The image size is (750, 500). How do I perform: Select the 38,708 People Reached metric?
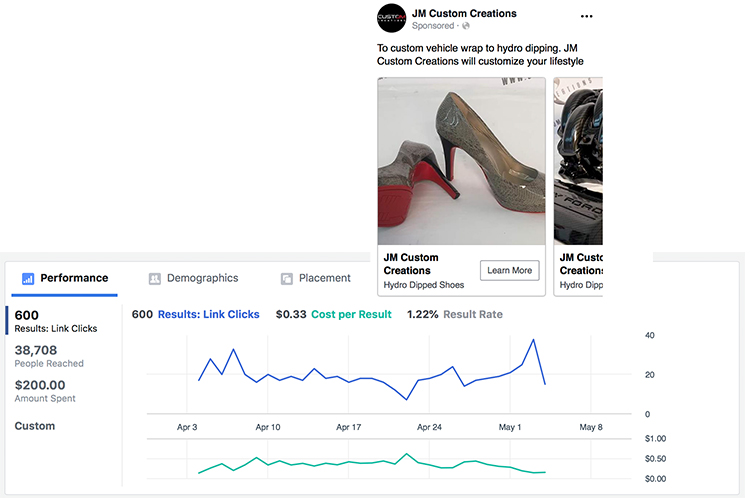pos(49,356)
